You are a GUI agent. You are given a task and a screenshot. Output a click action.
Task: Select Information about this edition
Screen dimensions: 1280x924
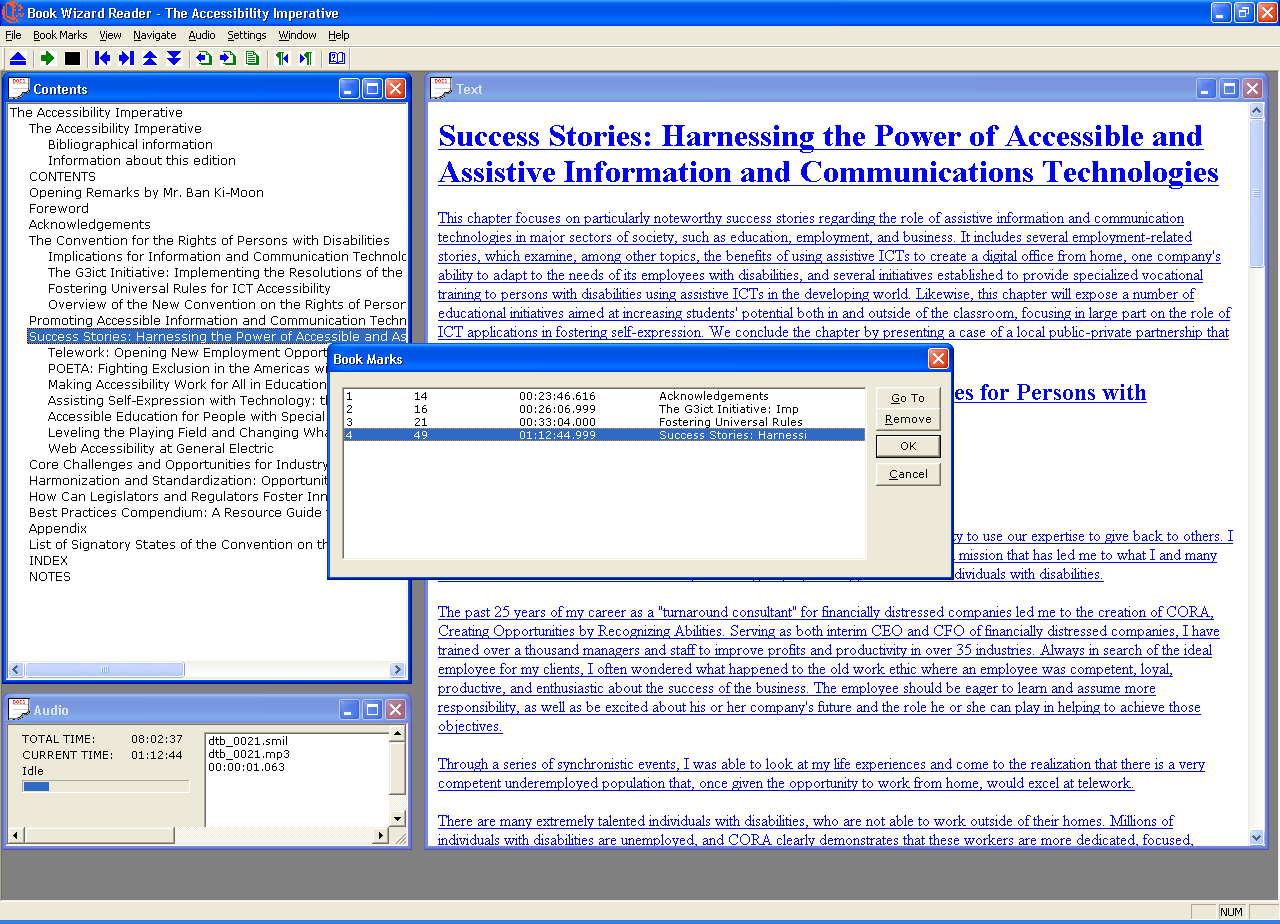click(142, 161)
